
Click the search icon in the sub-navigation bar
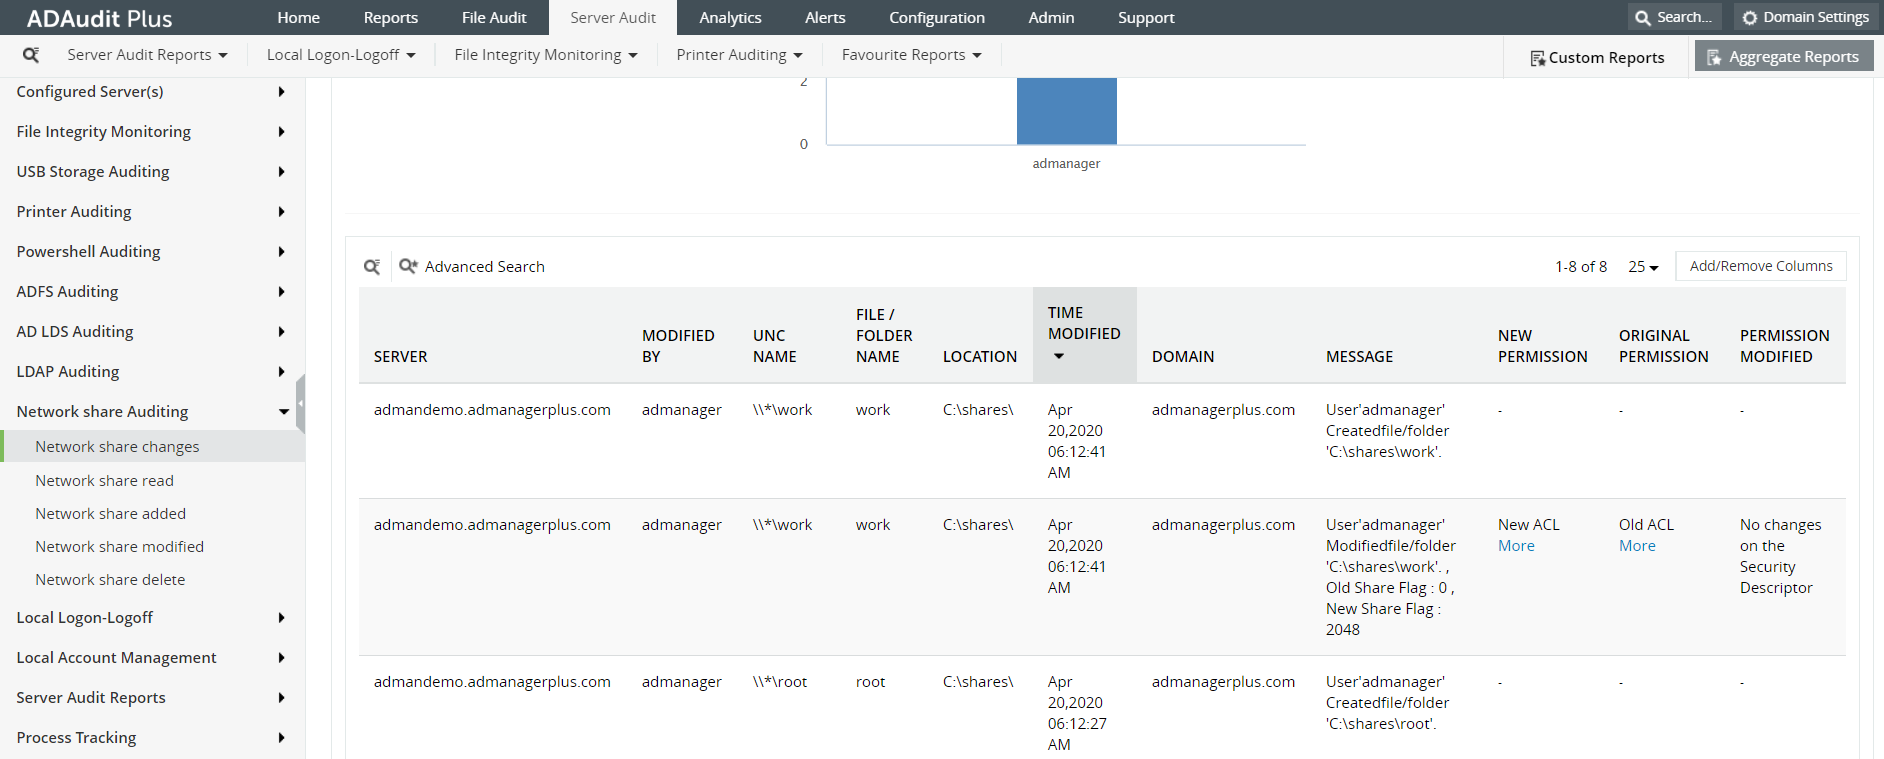pyautogui.click(x=31, y=55)
